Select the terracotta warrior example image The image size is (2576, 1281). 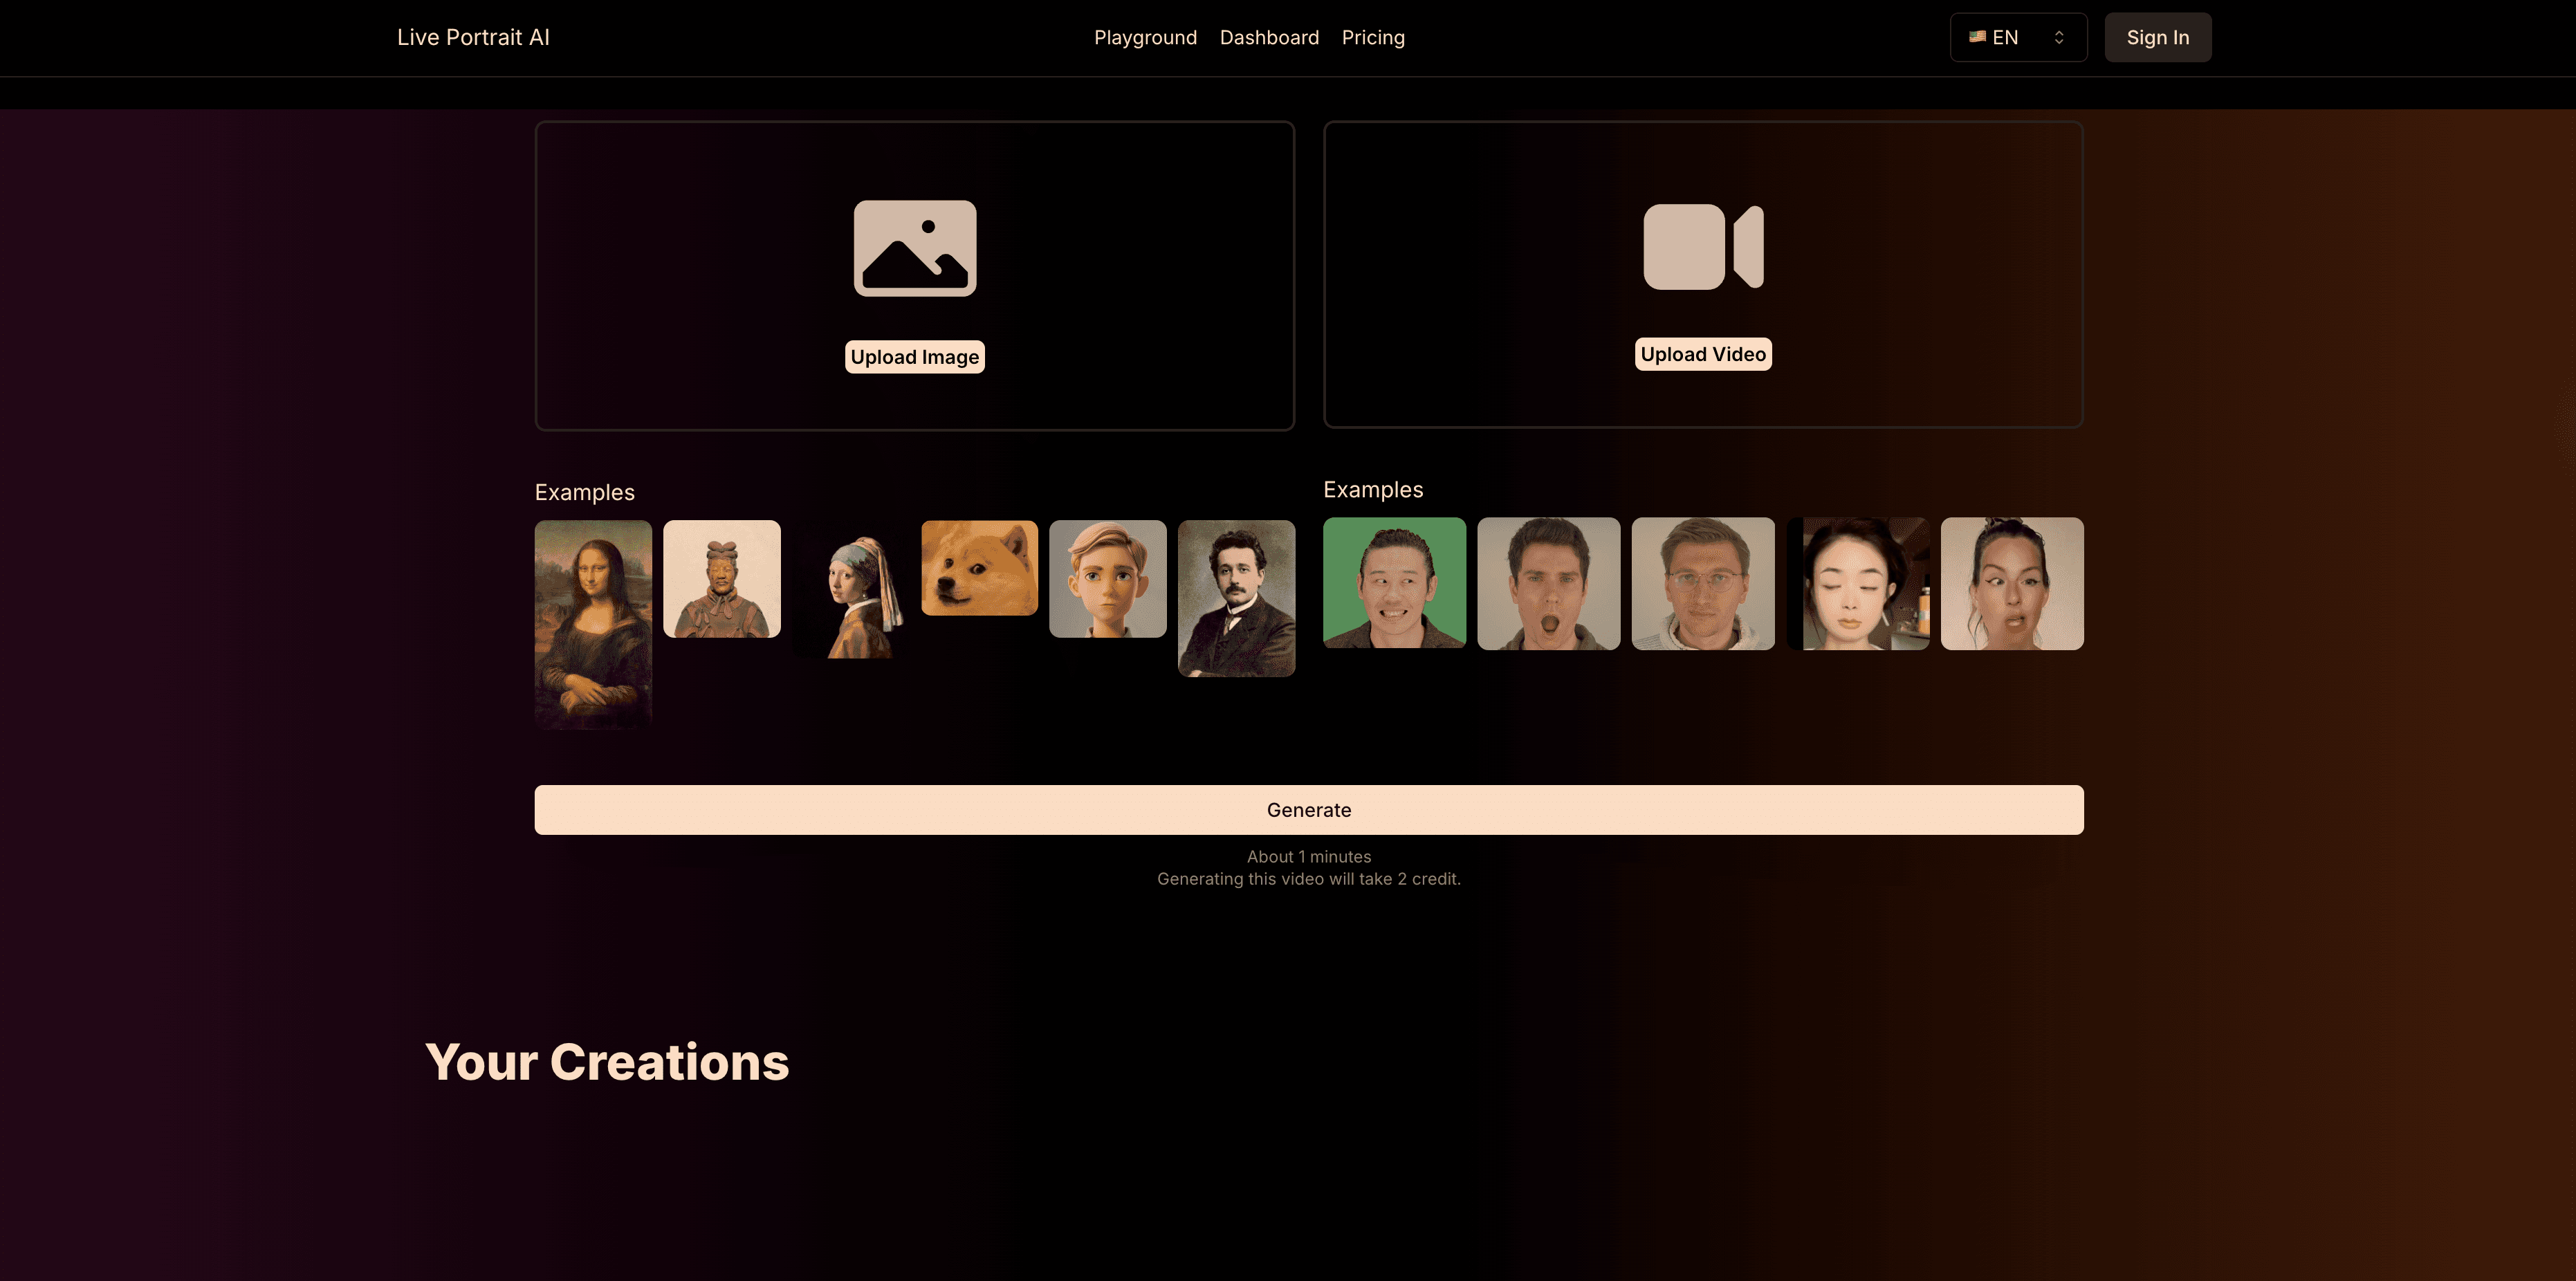pyautogui.click(x=721, y=579)
